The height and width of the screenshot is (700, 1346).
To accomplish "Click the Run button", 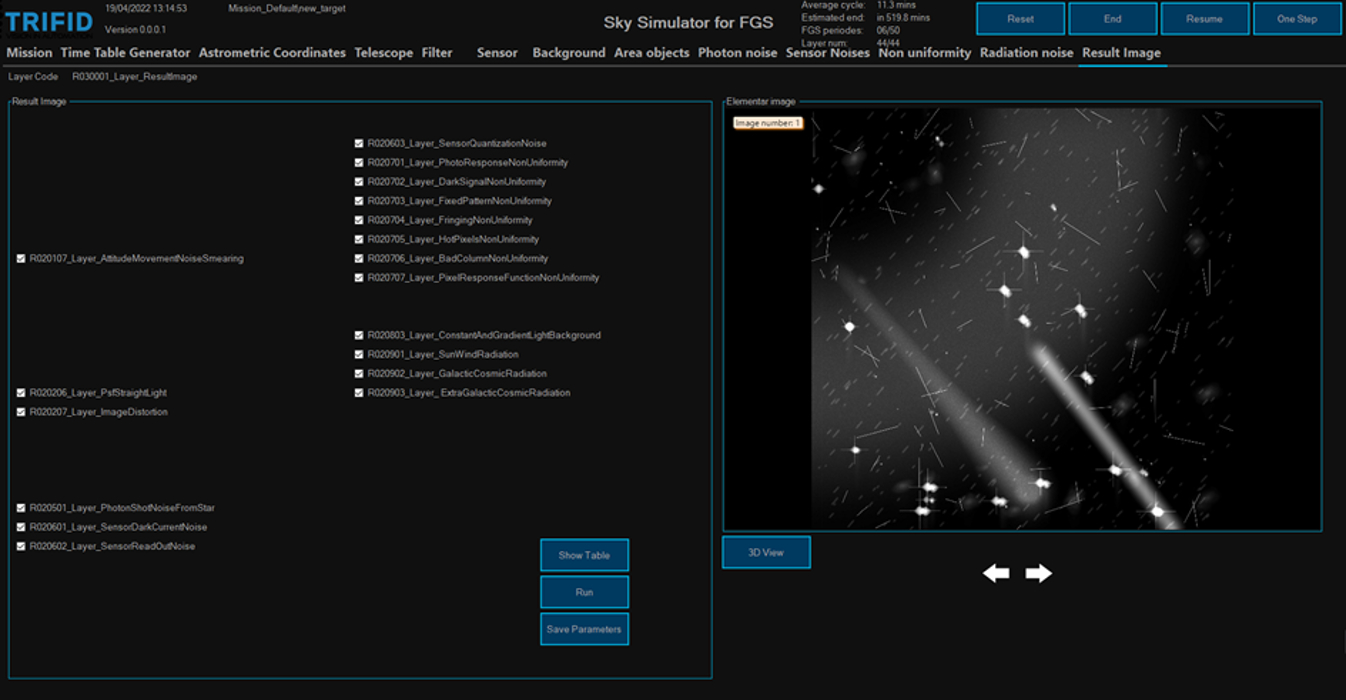I will [584, 592].
